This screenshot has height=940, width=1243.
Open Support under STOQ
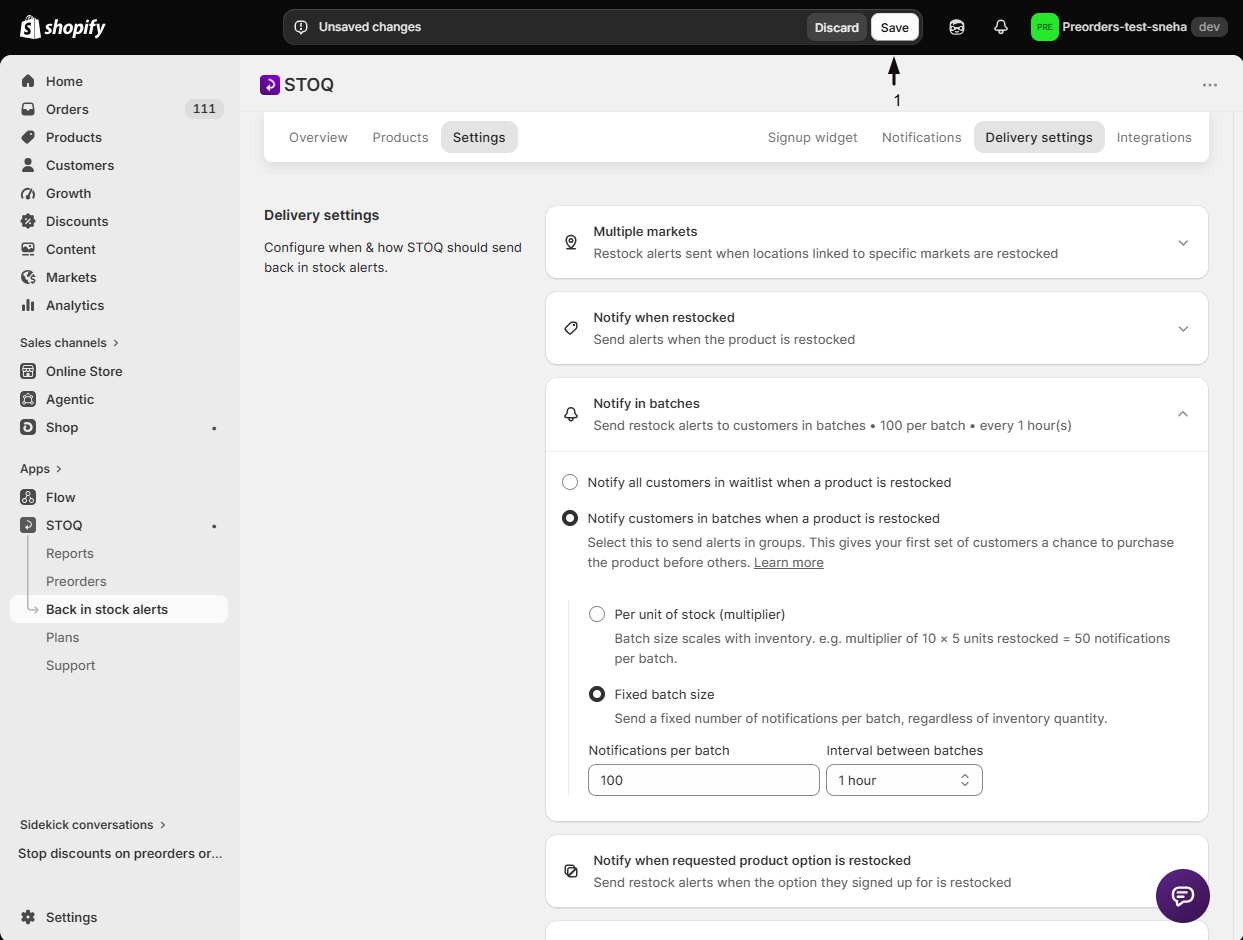click(70, 665)
